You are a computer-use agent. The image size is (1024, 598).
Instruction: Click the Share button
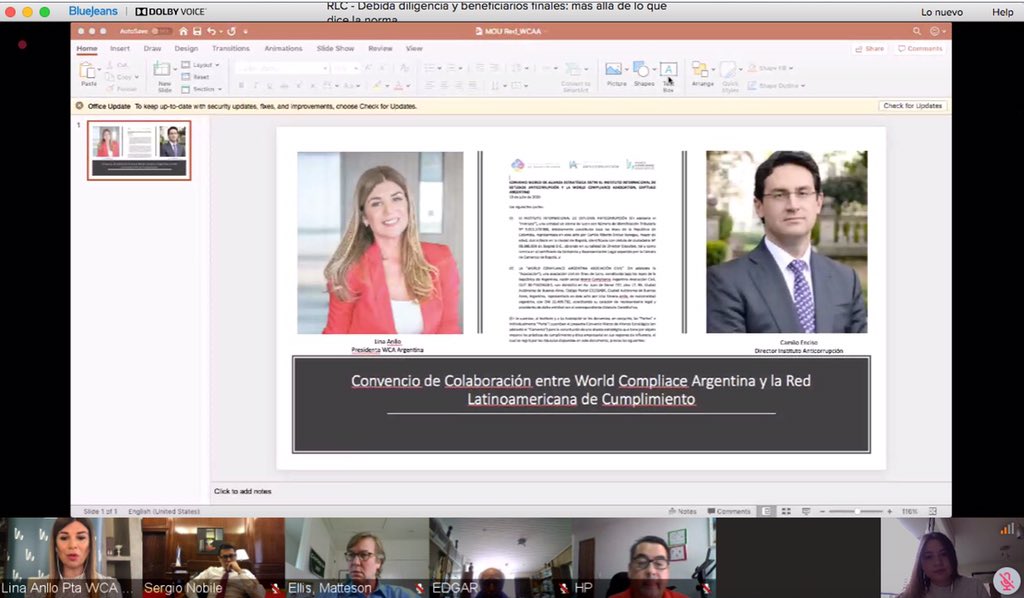click(x=870, y=48)
